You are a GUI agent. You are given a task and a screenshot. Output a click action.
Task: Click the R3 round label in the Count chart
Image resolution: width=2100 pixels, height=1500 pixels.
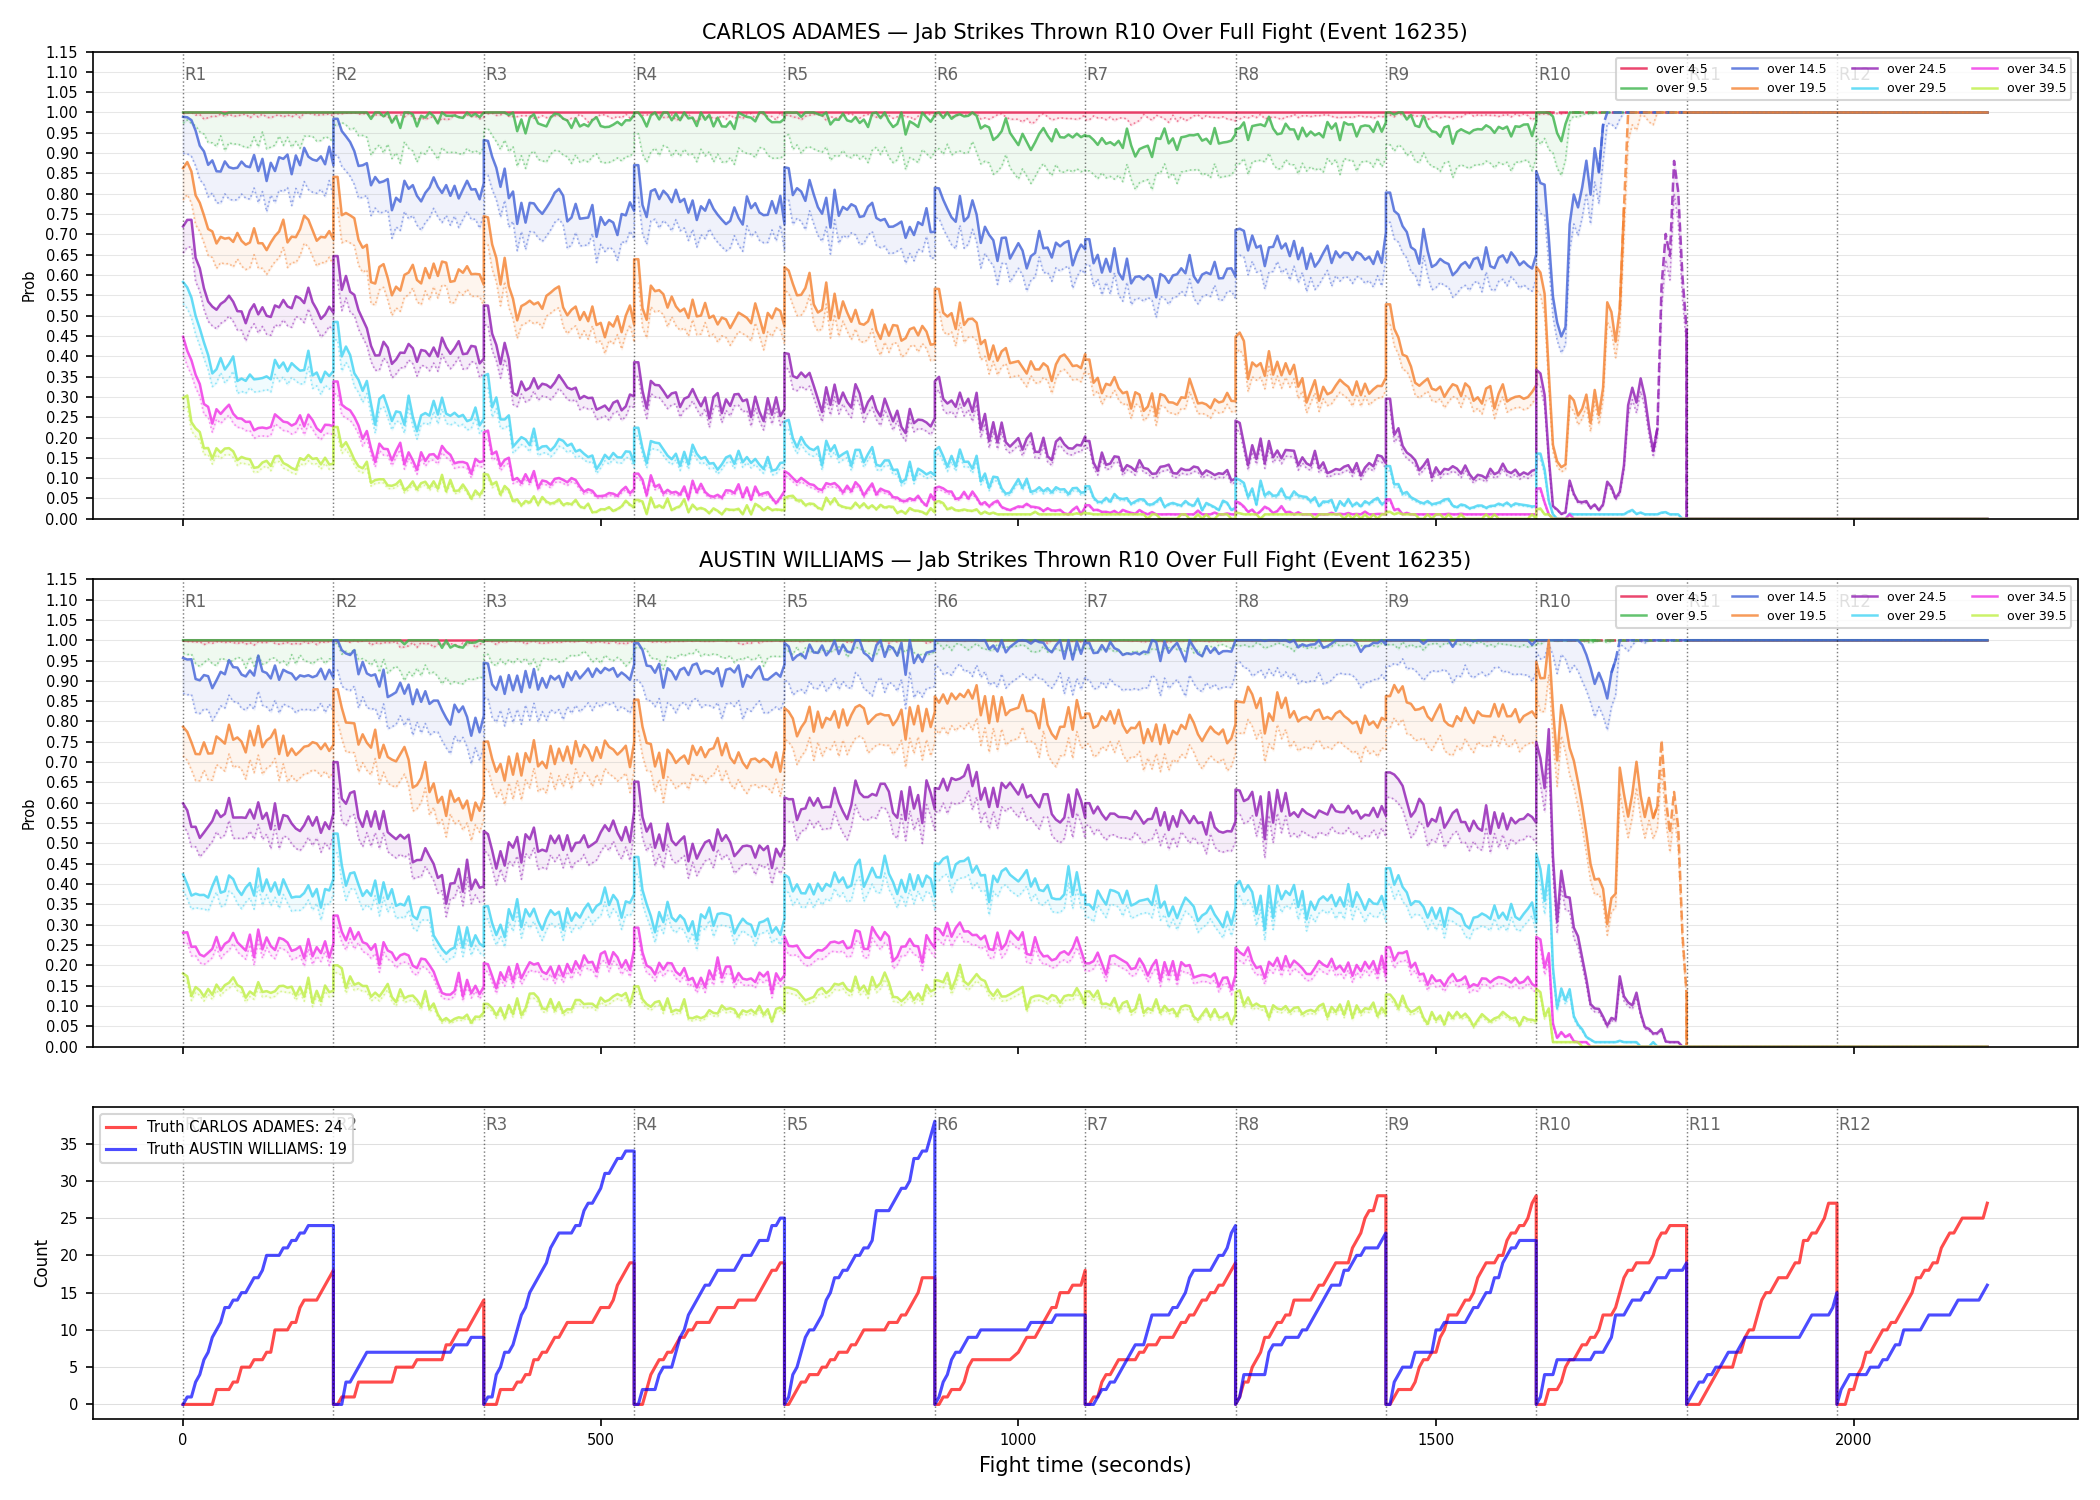[496, 1124]
